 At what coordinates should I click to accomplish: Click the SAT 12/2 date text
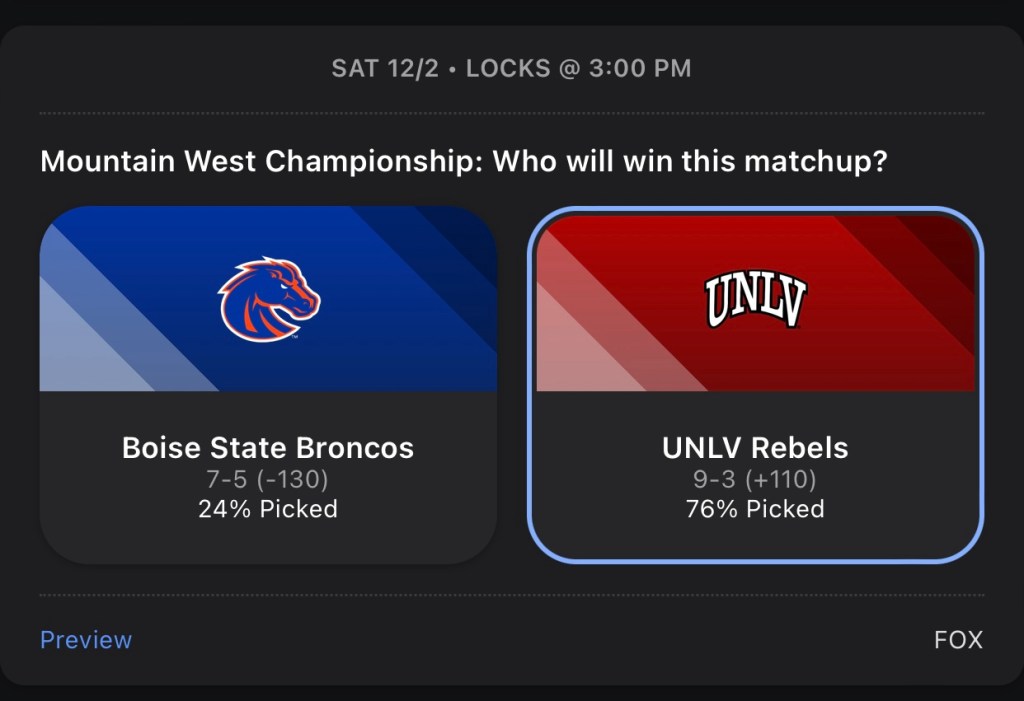click(x=385, y=69)
